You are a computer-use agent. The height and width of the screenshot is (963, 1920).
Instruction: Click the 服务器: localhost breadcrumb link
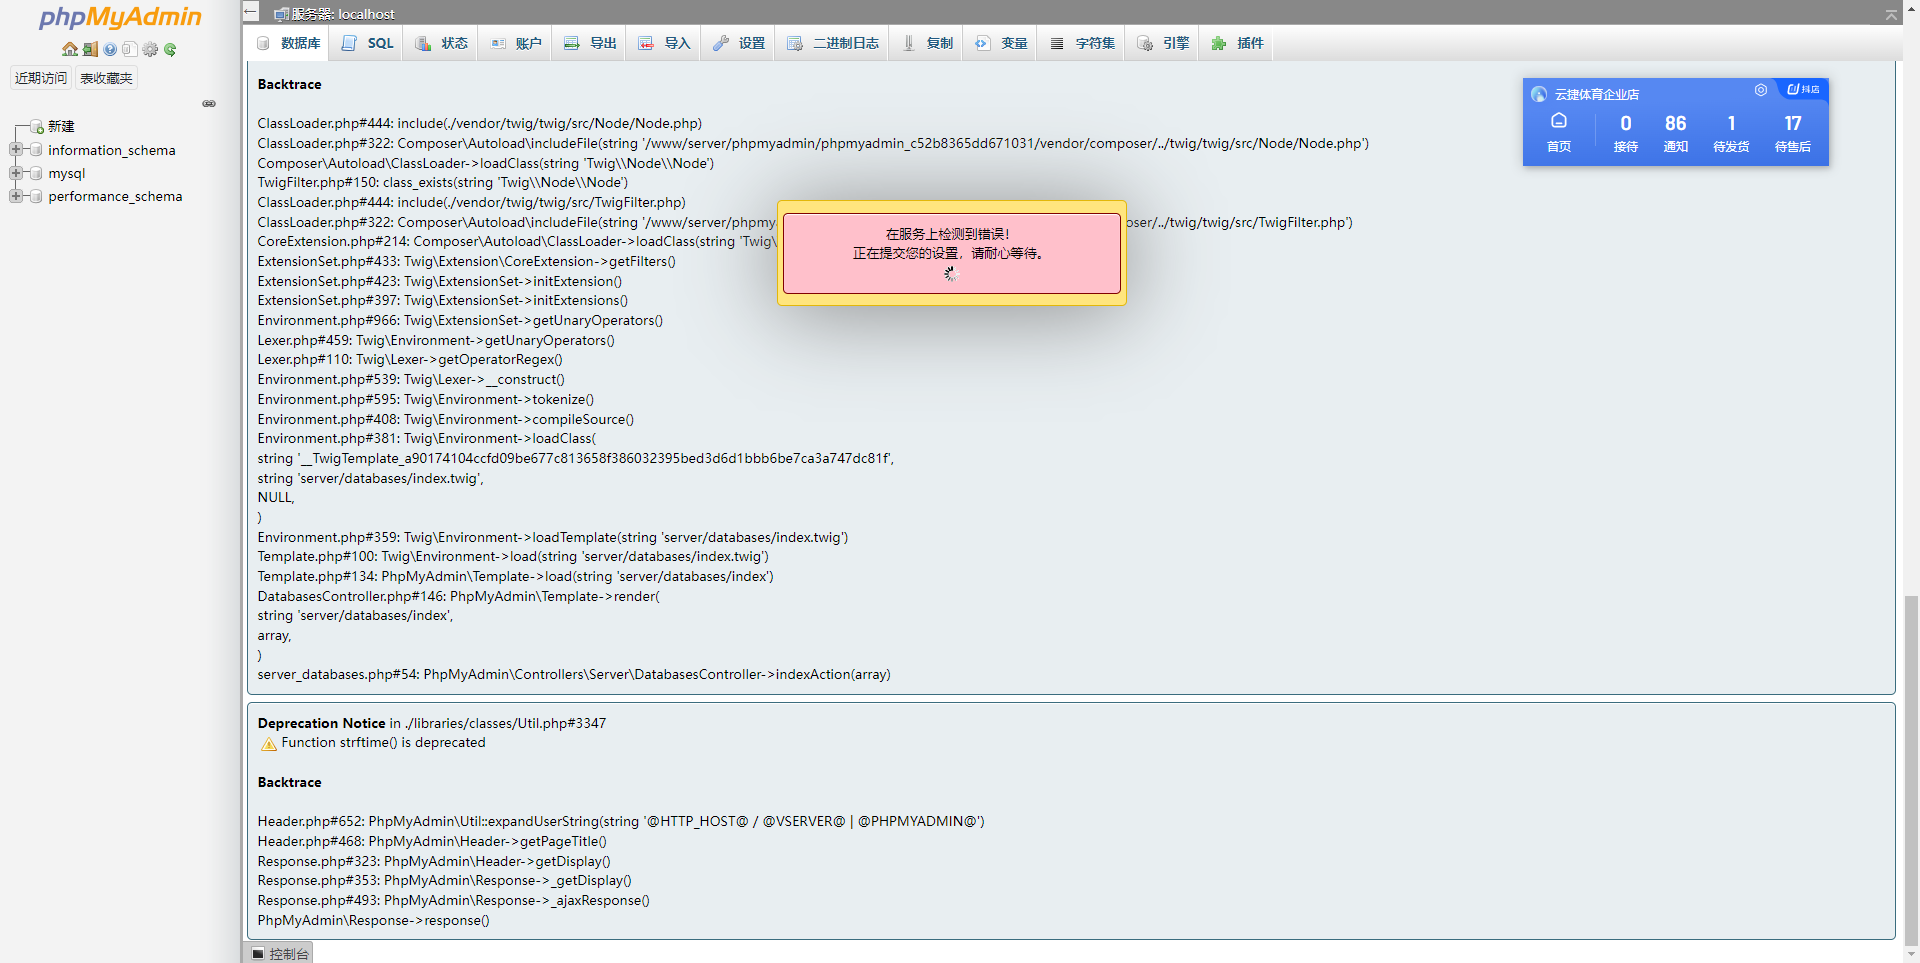point(343,14)
